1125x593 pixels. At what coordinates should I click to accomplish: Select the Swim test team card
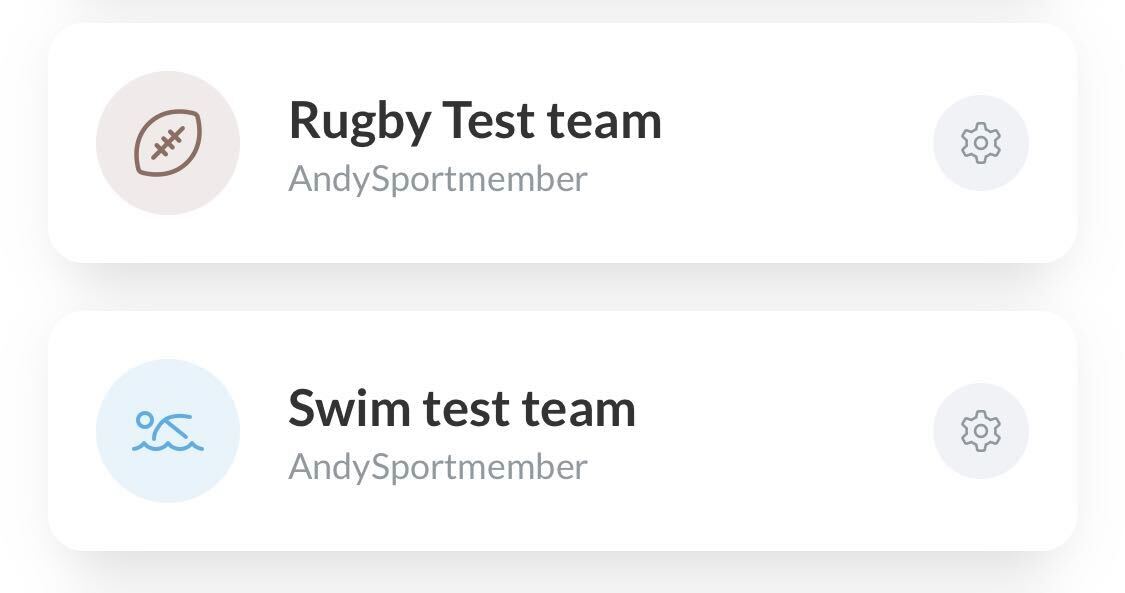coord(562,431)
